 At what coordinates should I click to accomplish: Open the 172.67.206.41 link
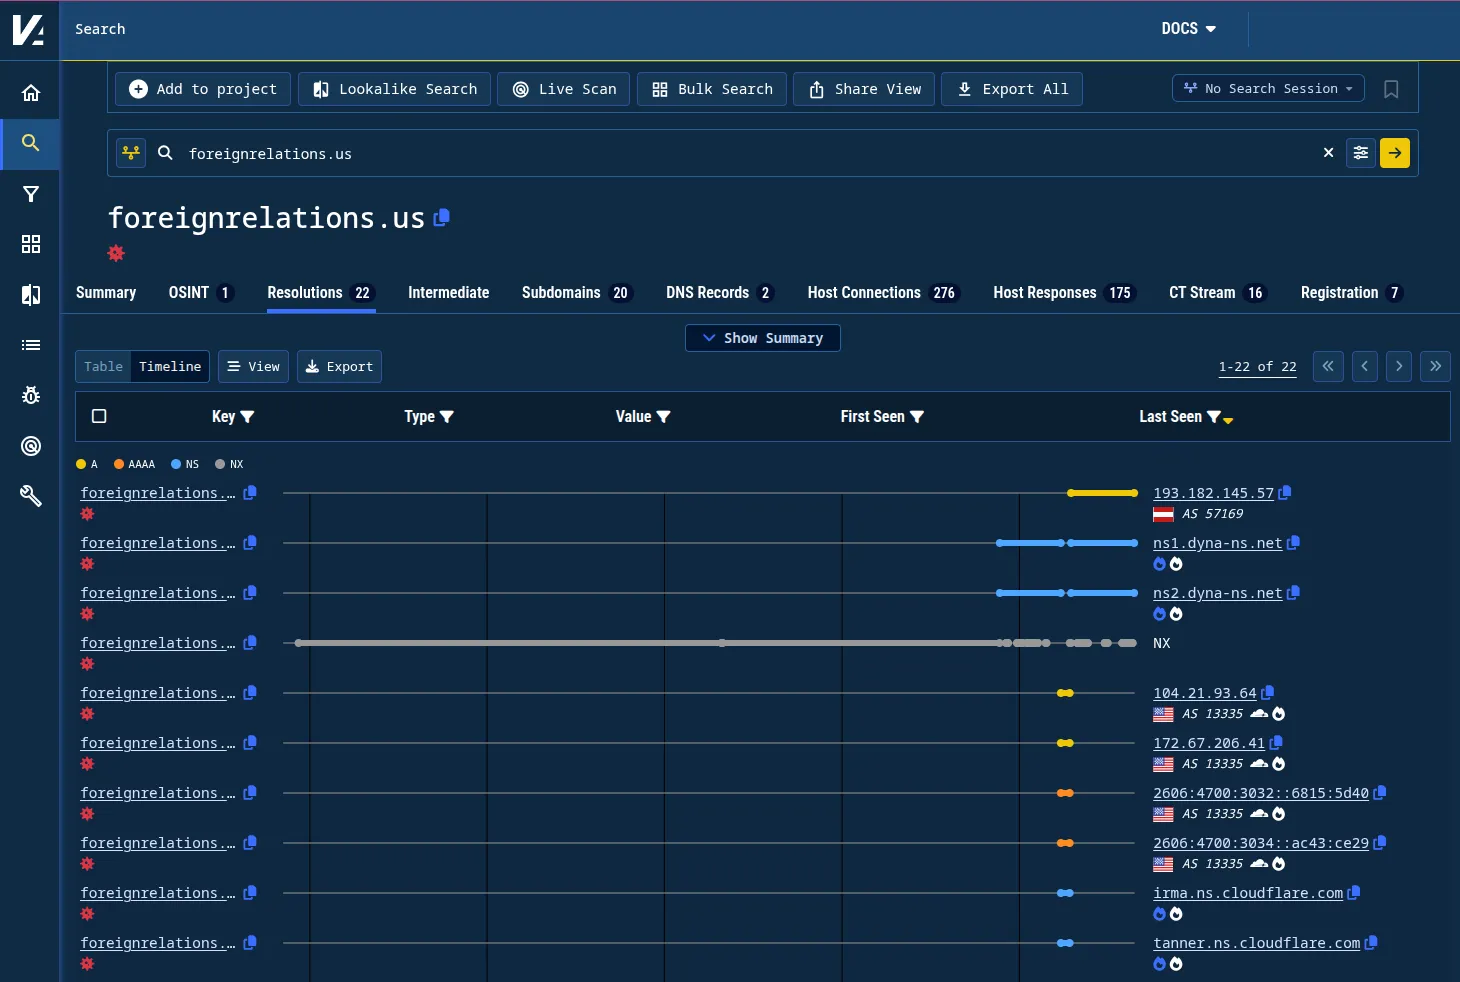1209,743
